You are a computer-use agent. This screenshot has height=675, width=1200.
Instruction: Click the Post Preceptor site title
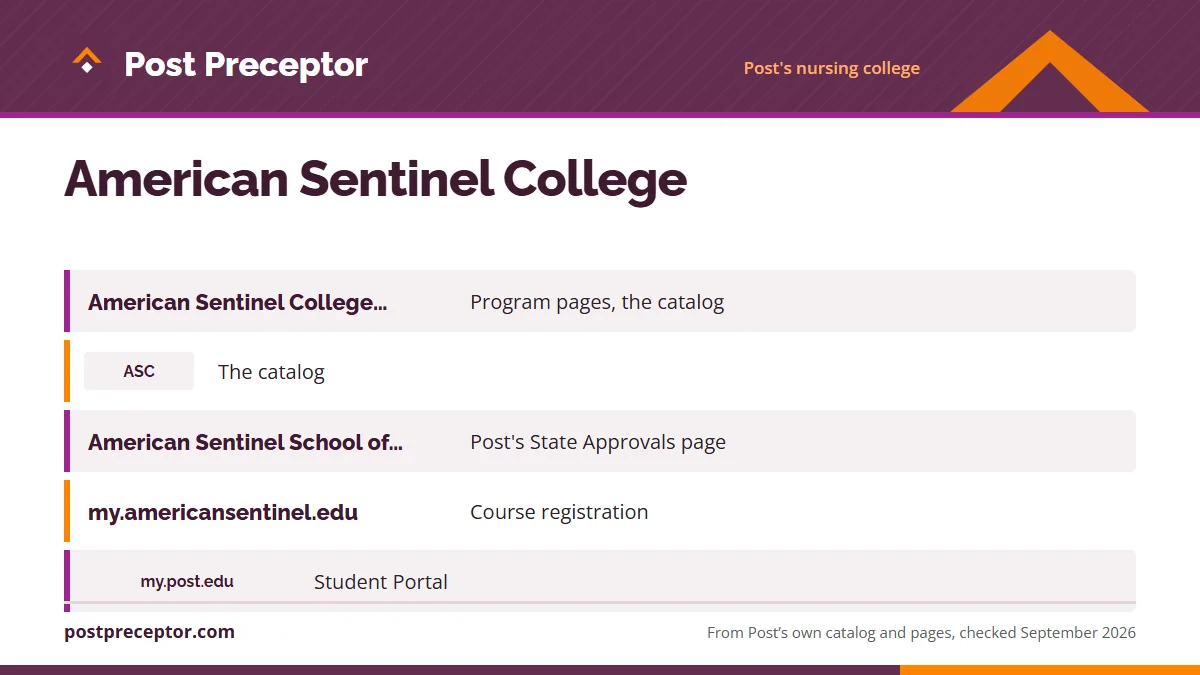[246, 65]
